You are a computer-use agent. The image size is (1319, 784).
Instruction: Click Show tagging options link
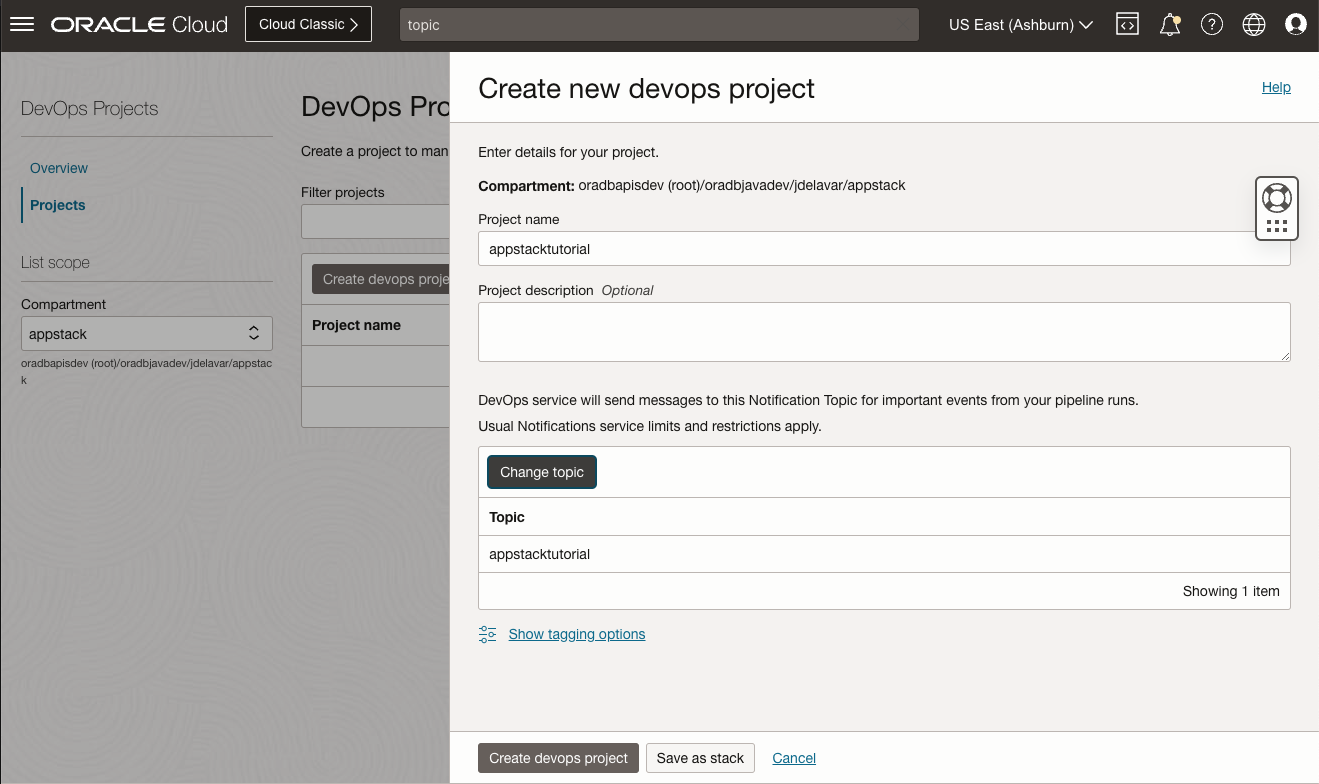tap(577, 634)
